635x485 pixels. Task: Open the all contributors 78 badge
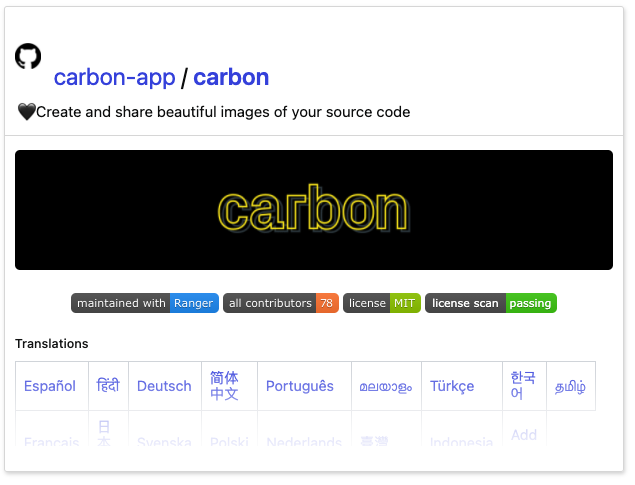(x=281, y=303)
